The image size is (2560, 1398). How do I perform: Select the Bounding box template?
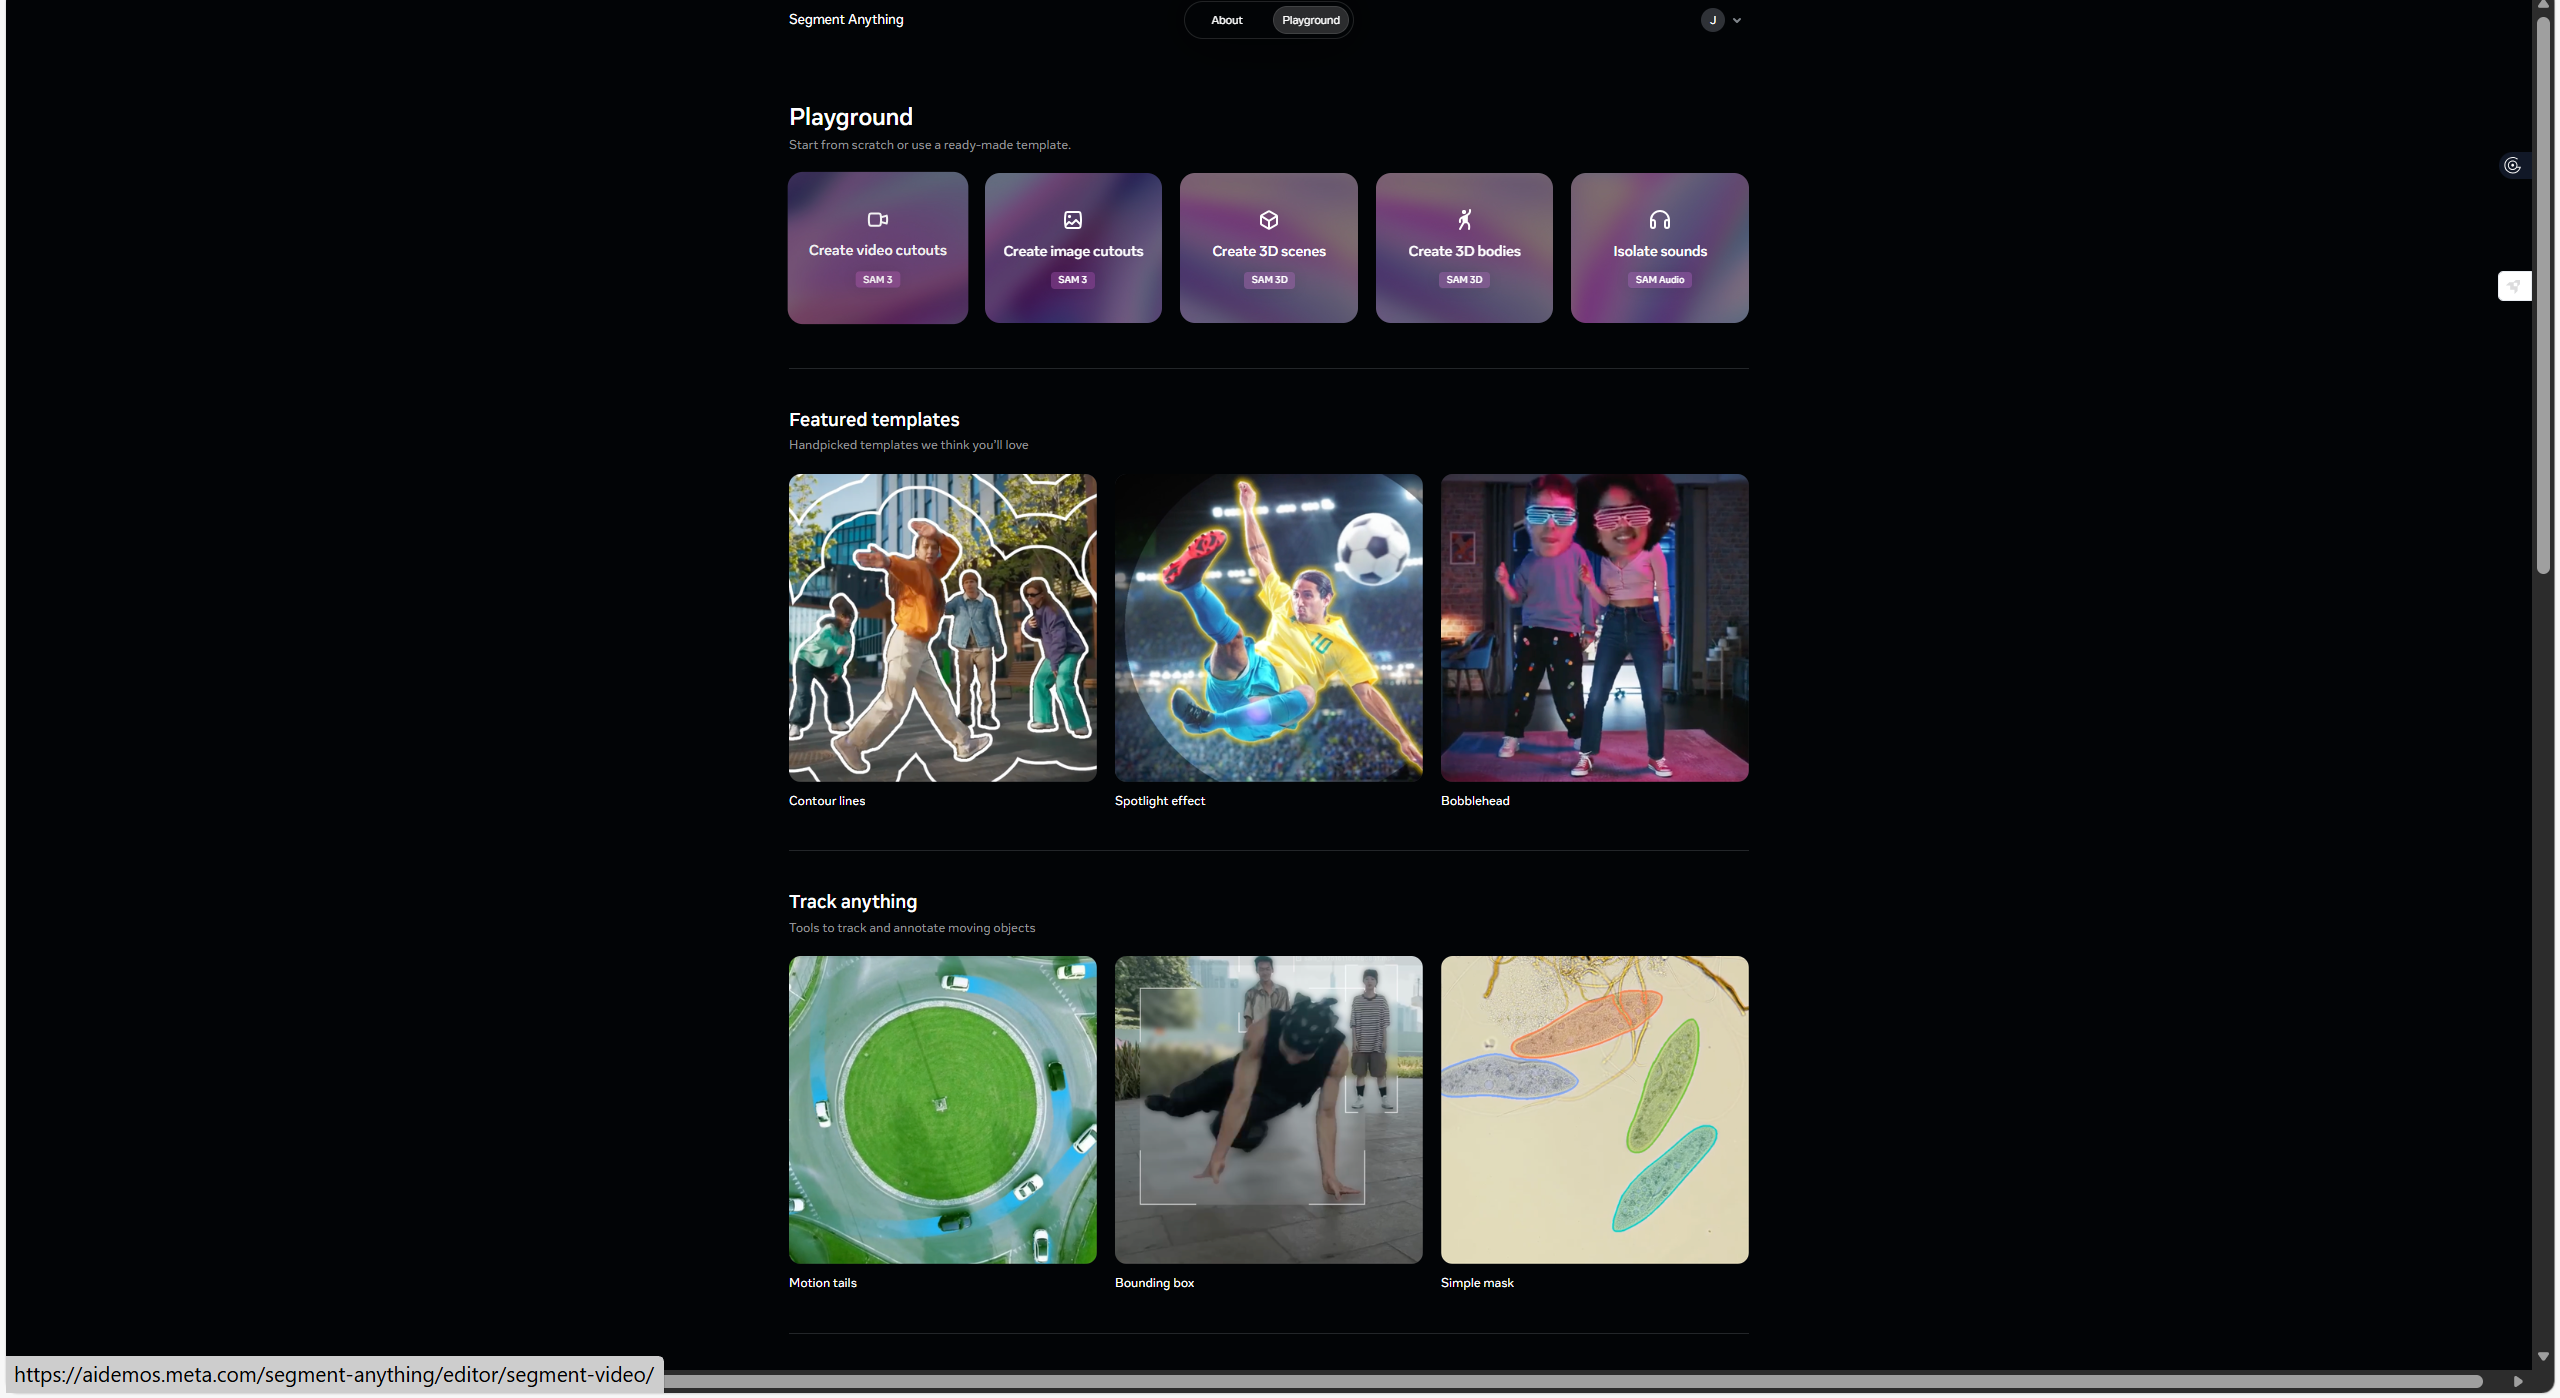pos(1268,1110)
